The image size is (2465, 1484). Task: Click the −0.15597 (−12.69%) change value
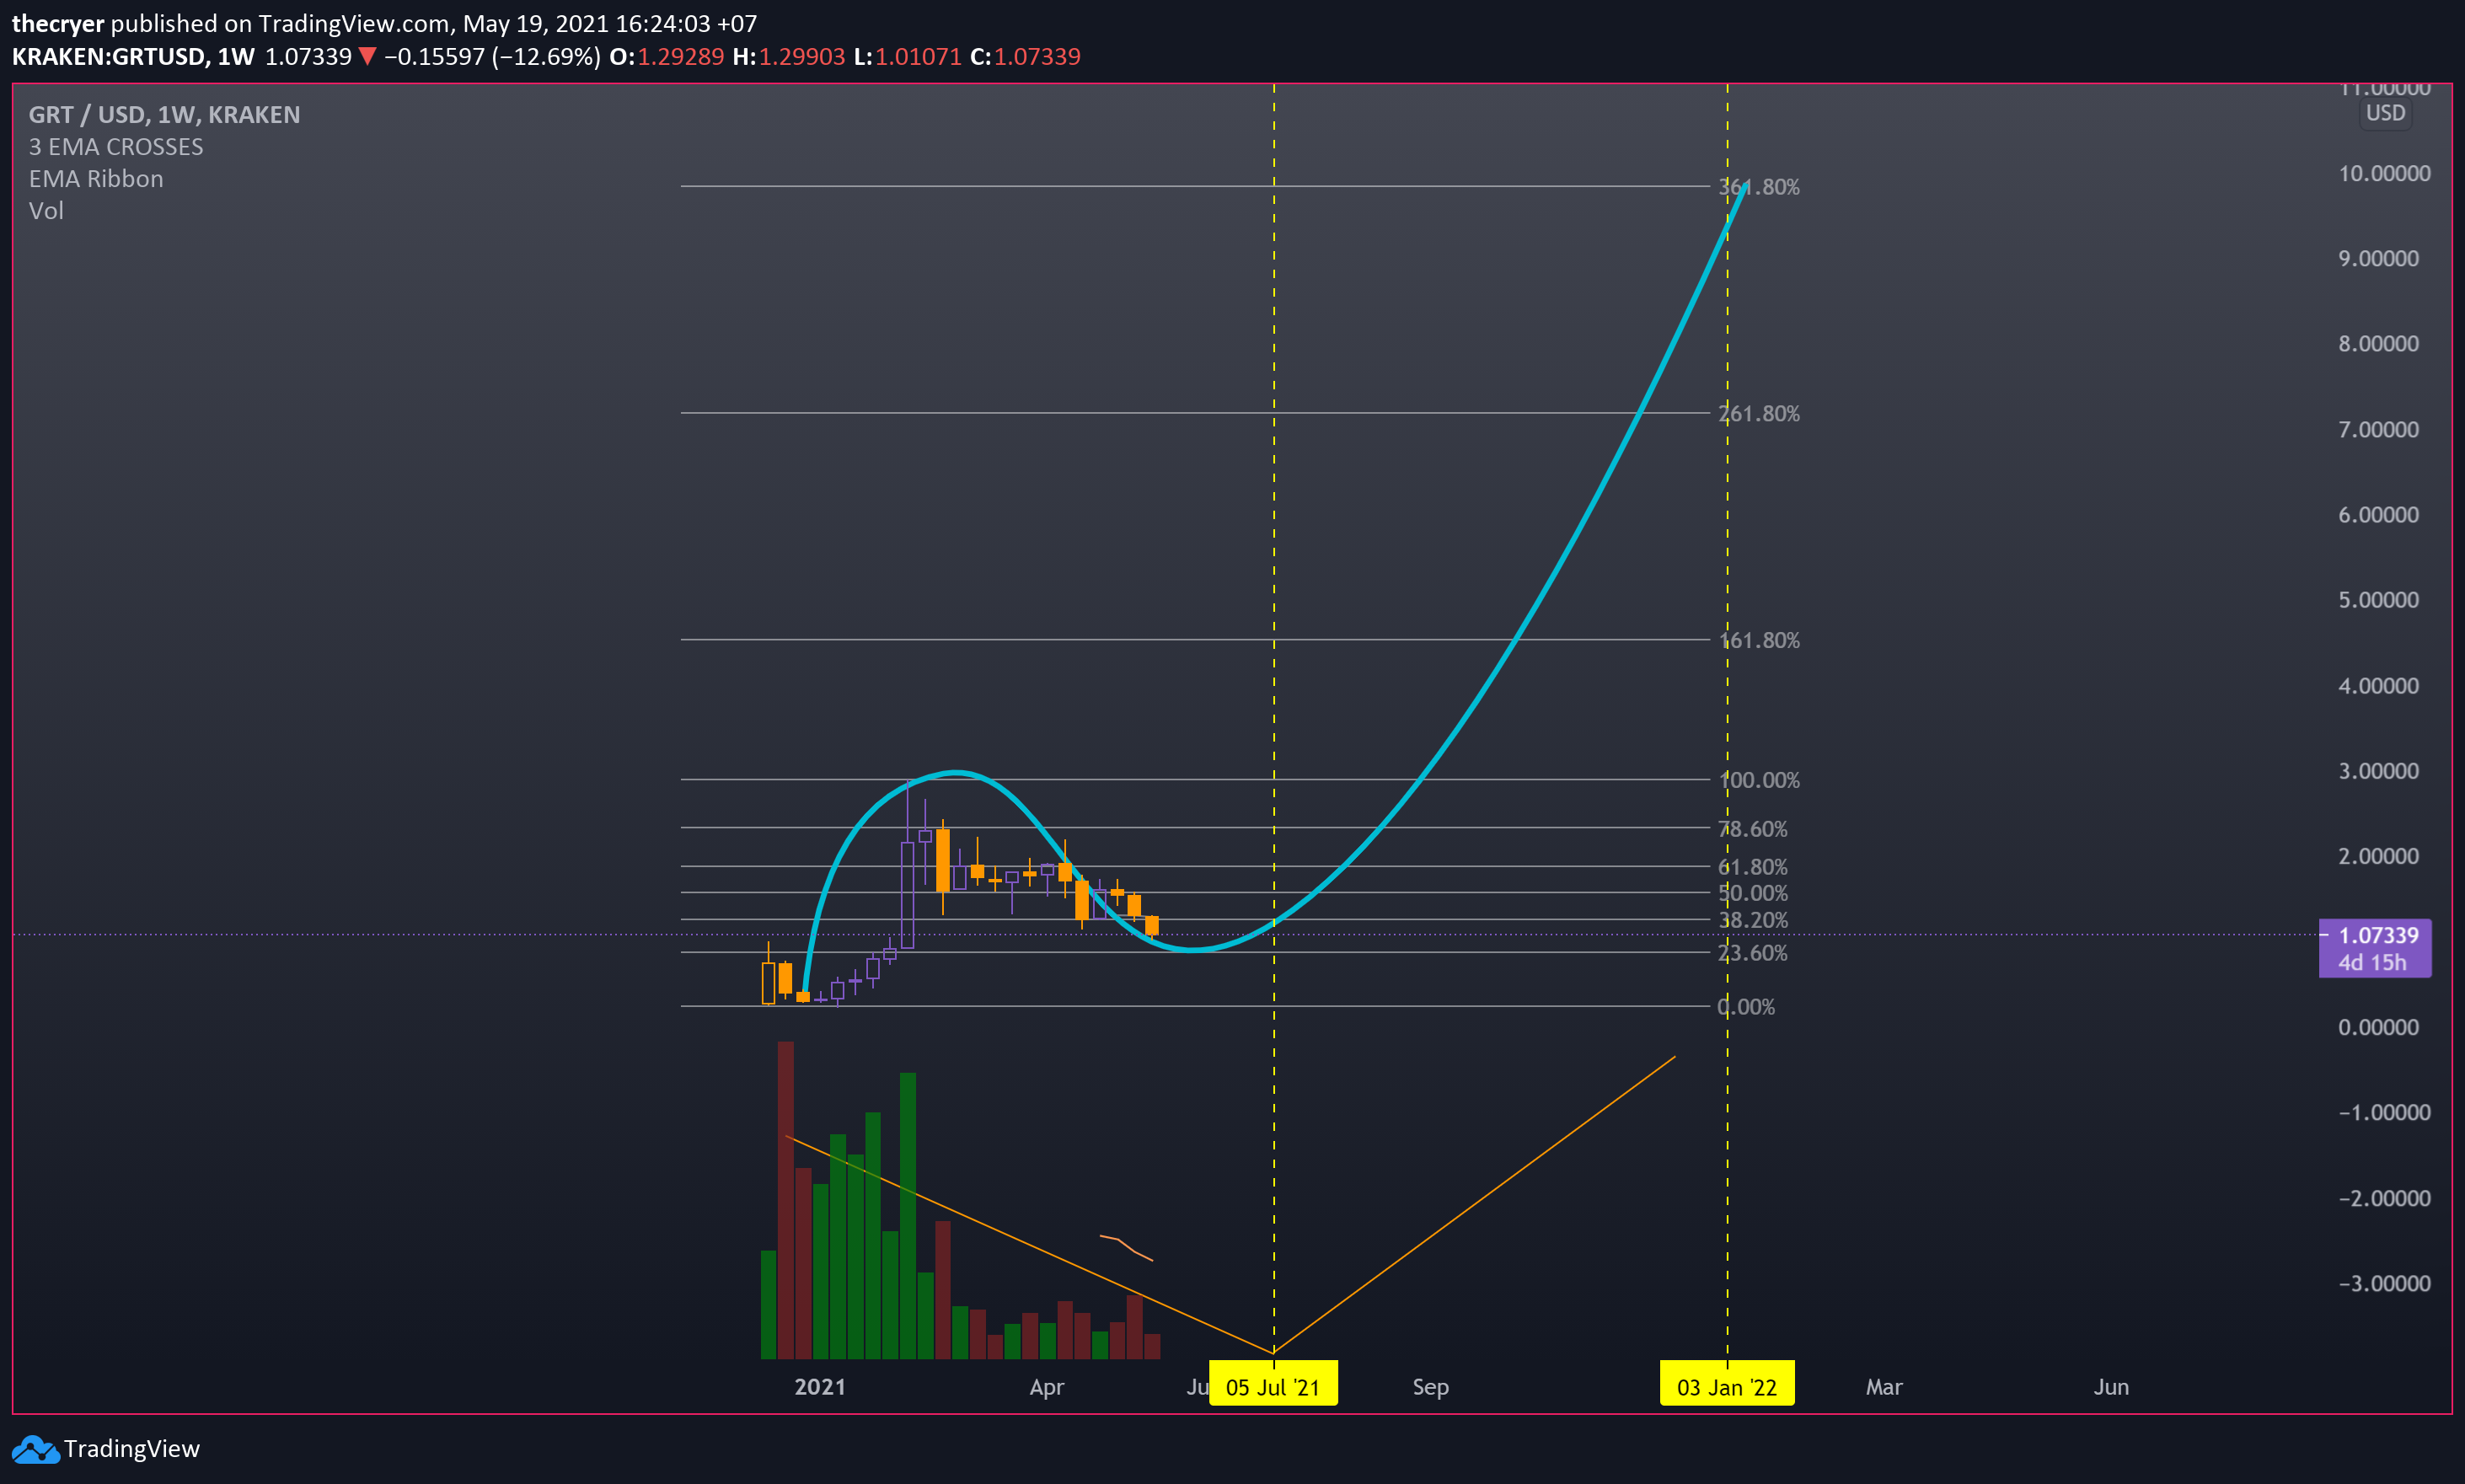click(x=493, y=56)
